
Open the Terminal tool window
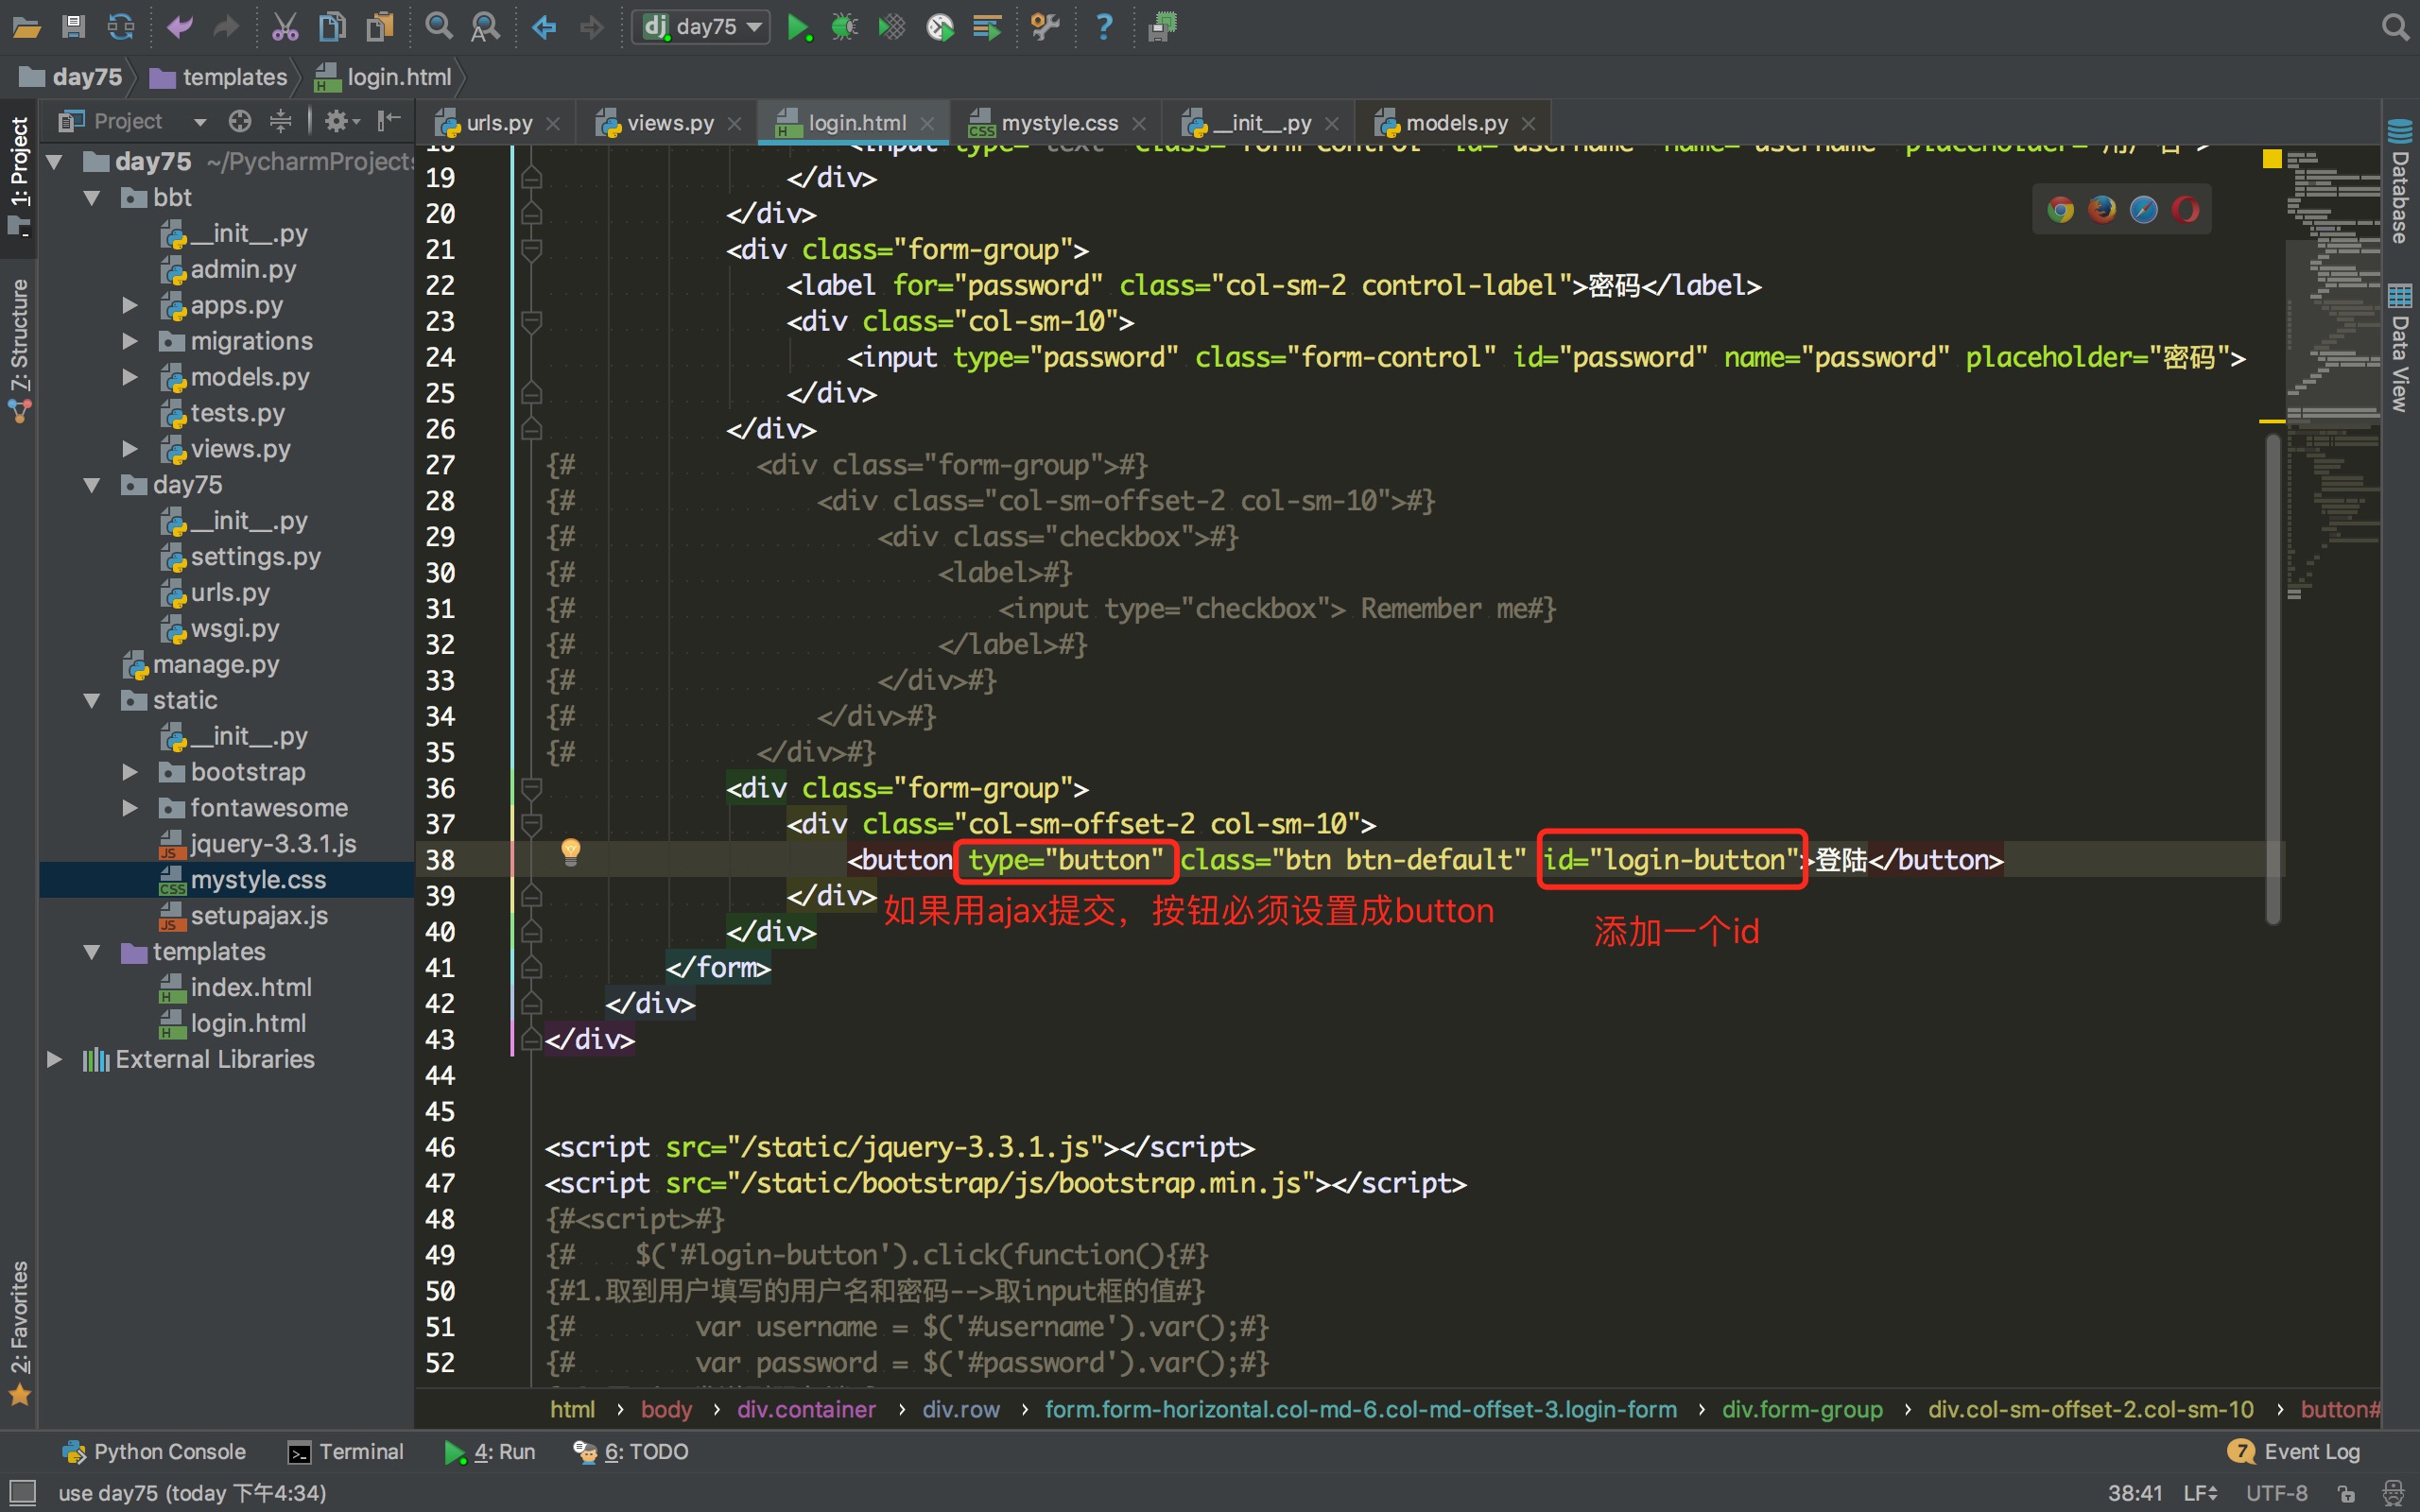(345, 1451)
